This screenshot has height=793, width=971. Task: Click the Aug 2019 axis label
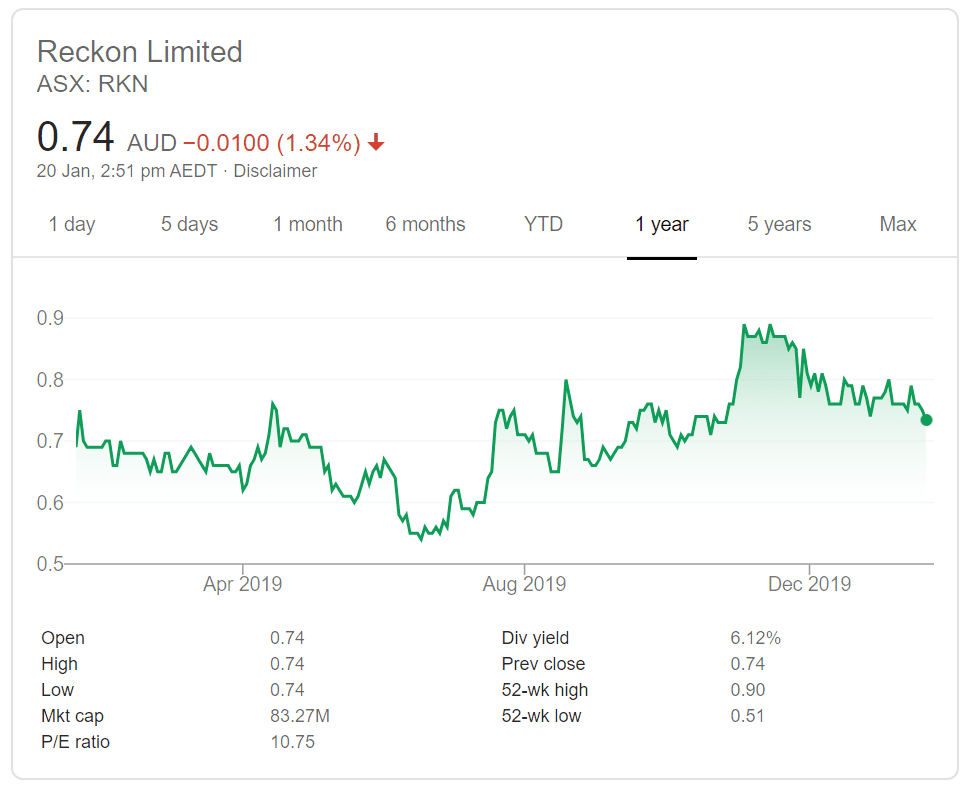tap(525, 584)
